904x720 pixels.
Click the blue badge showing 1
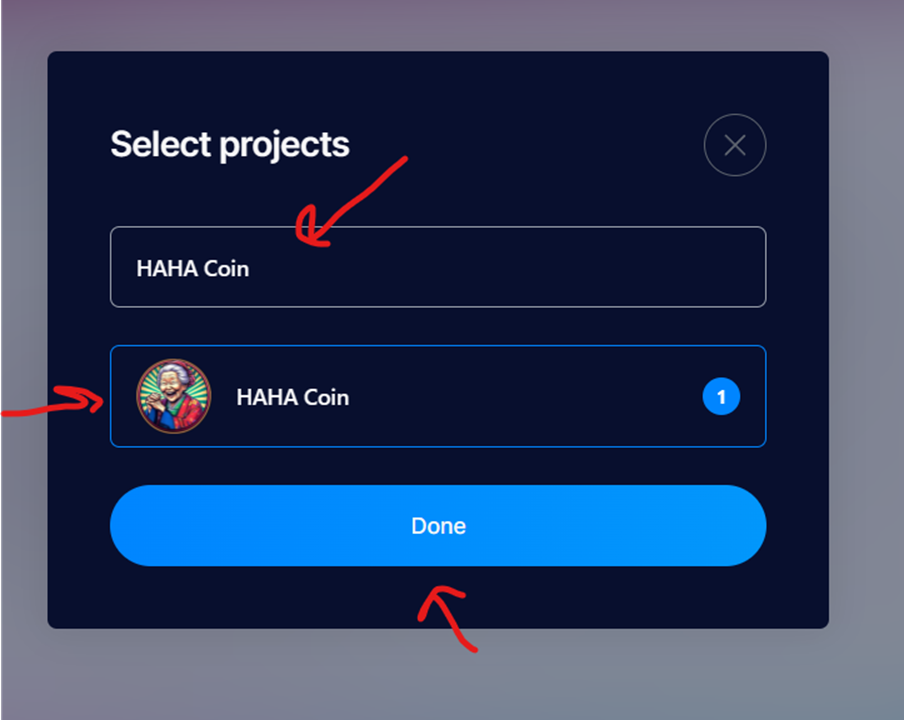pos(721,397)
